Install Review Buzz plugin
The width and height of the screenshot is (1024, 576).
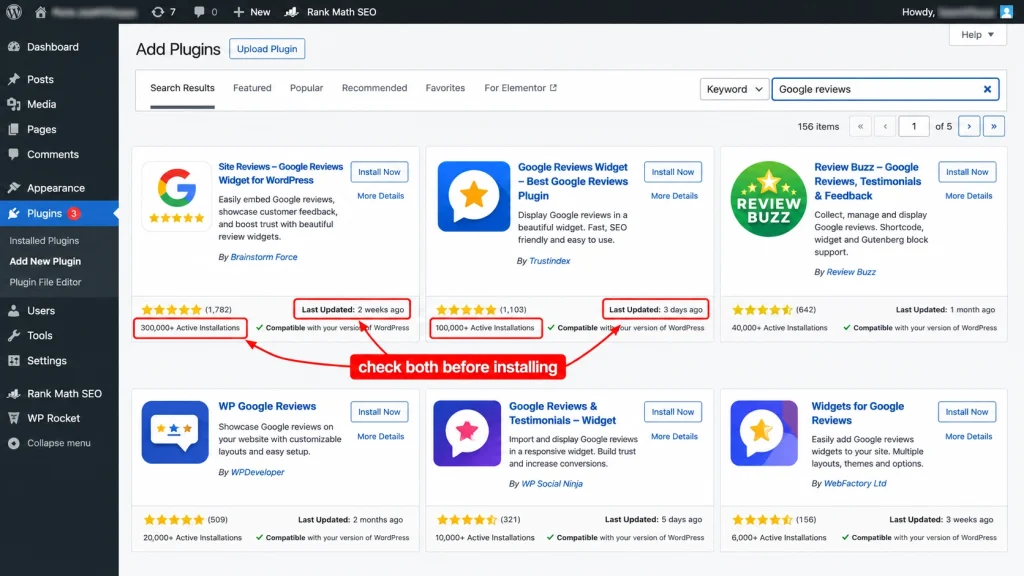pos(967,172)
